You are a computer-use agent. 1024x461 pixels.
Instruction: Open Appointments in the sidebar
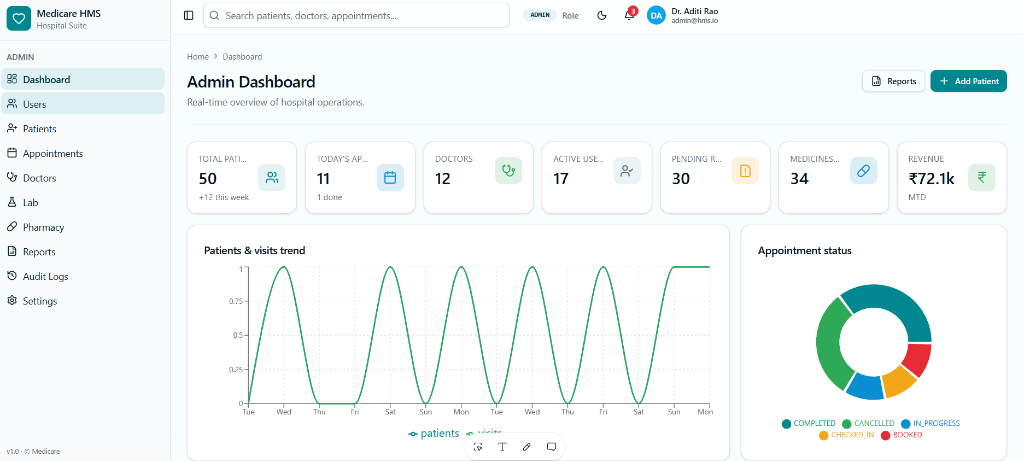(83, 153)
